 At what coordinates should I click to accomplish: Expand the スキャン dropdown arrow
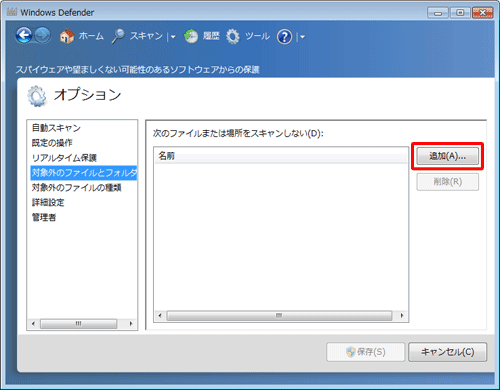[x=173, y=37]
